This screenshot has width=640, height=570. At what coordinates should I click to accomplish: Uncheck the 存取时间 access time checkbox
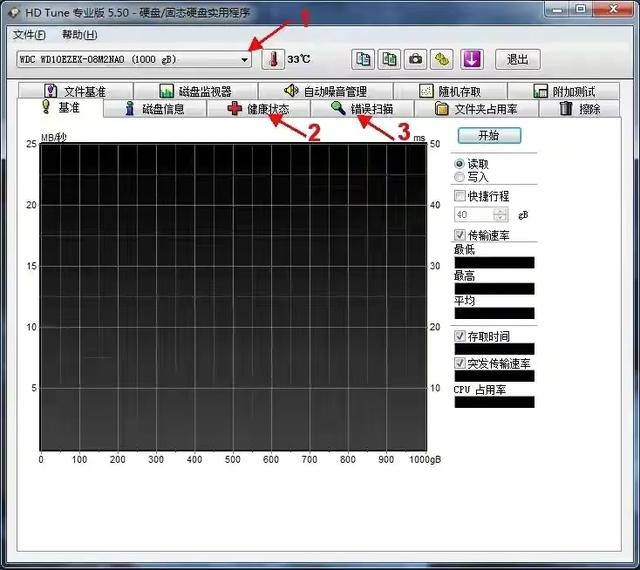point(460,336)
